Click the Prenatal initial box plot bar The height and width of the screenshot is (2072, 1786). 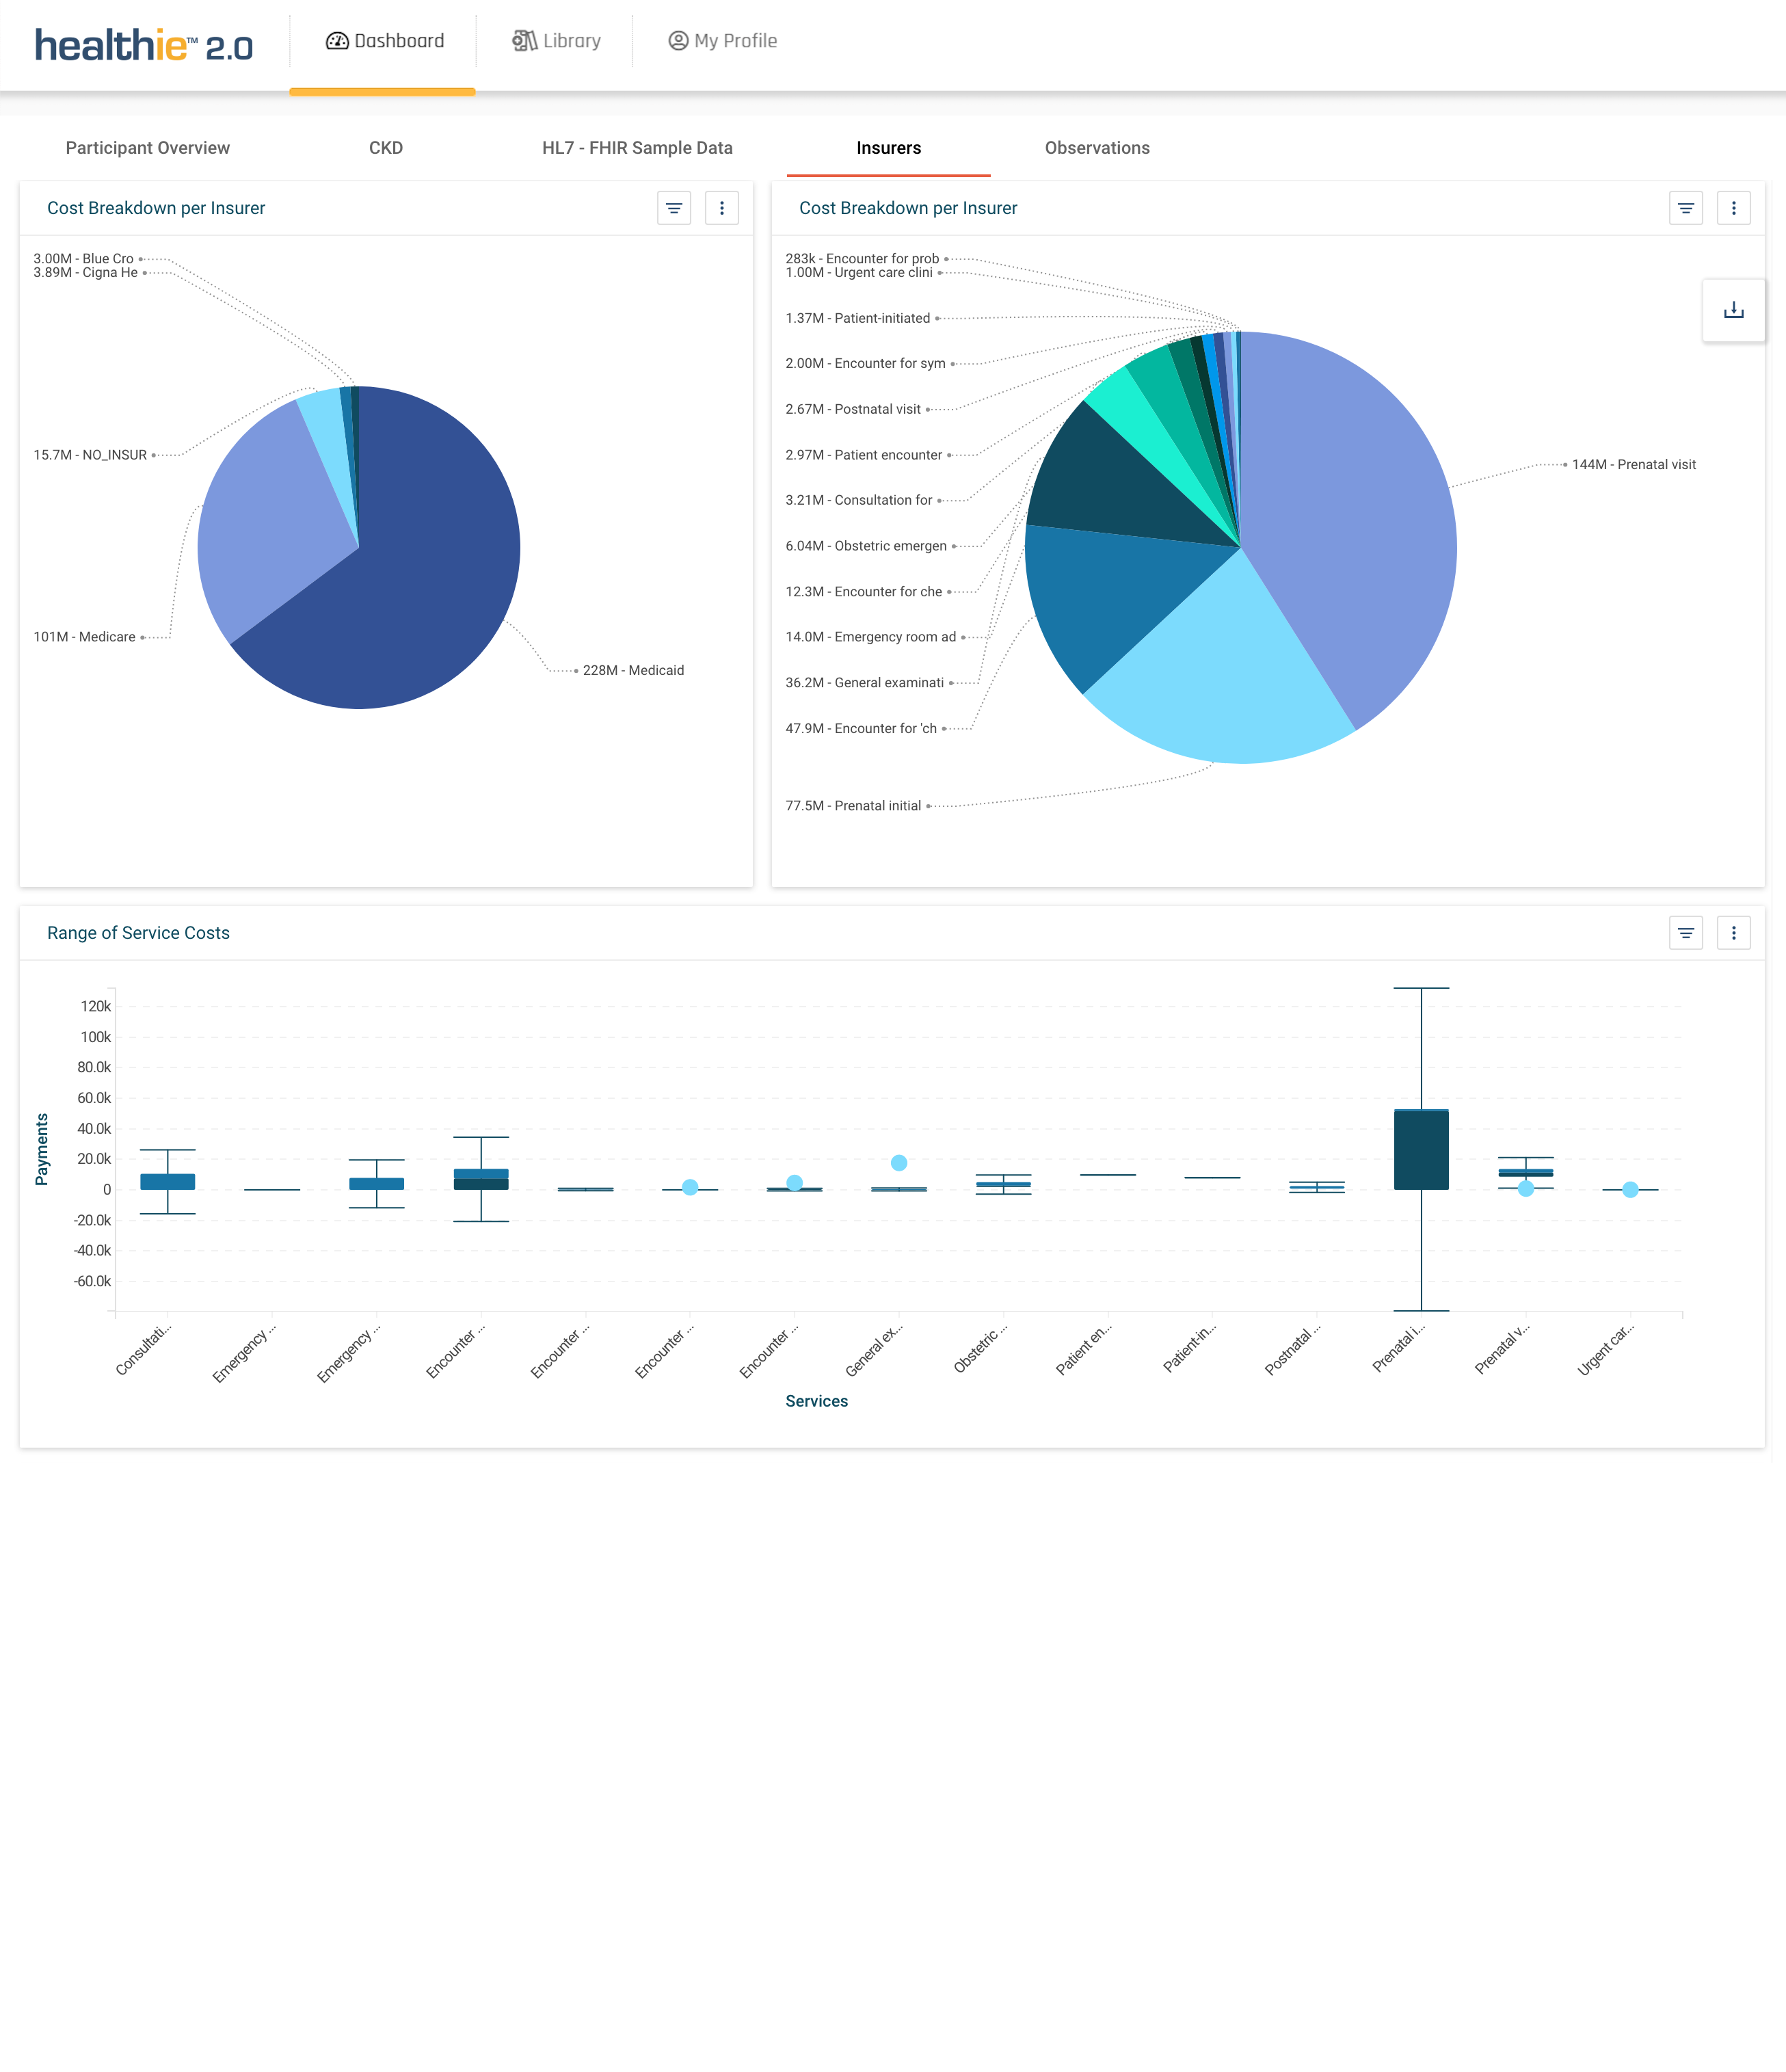point(1421,1150)
